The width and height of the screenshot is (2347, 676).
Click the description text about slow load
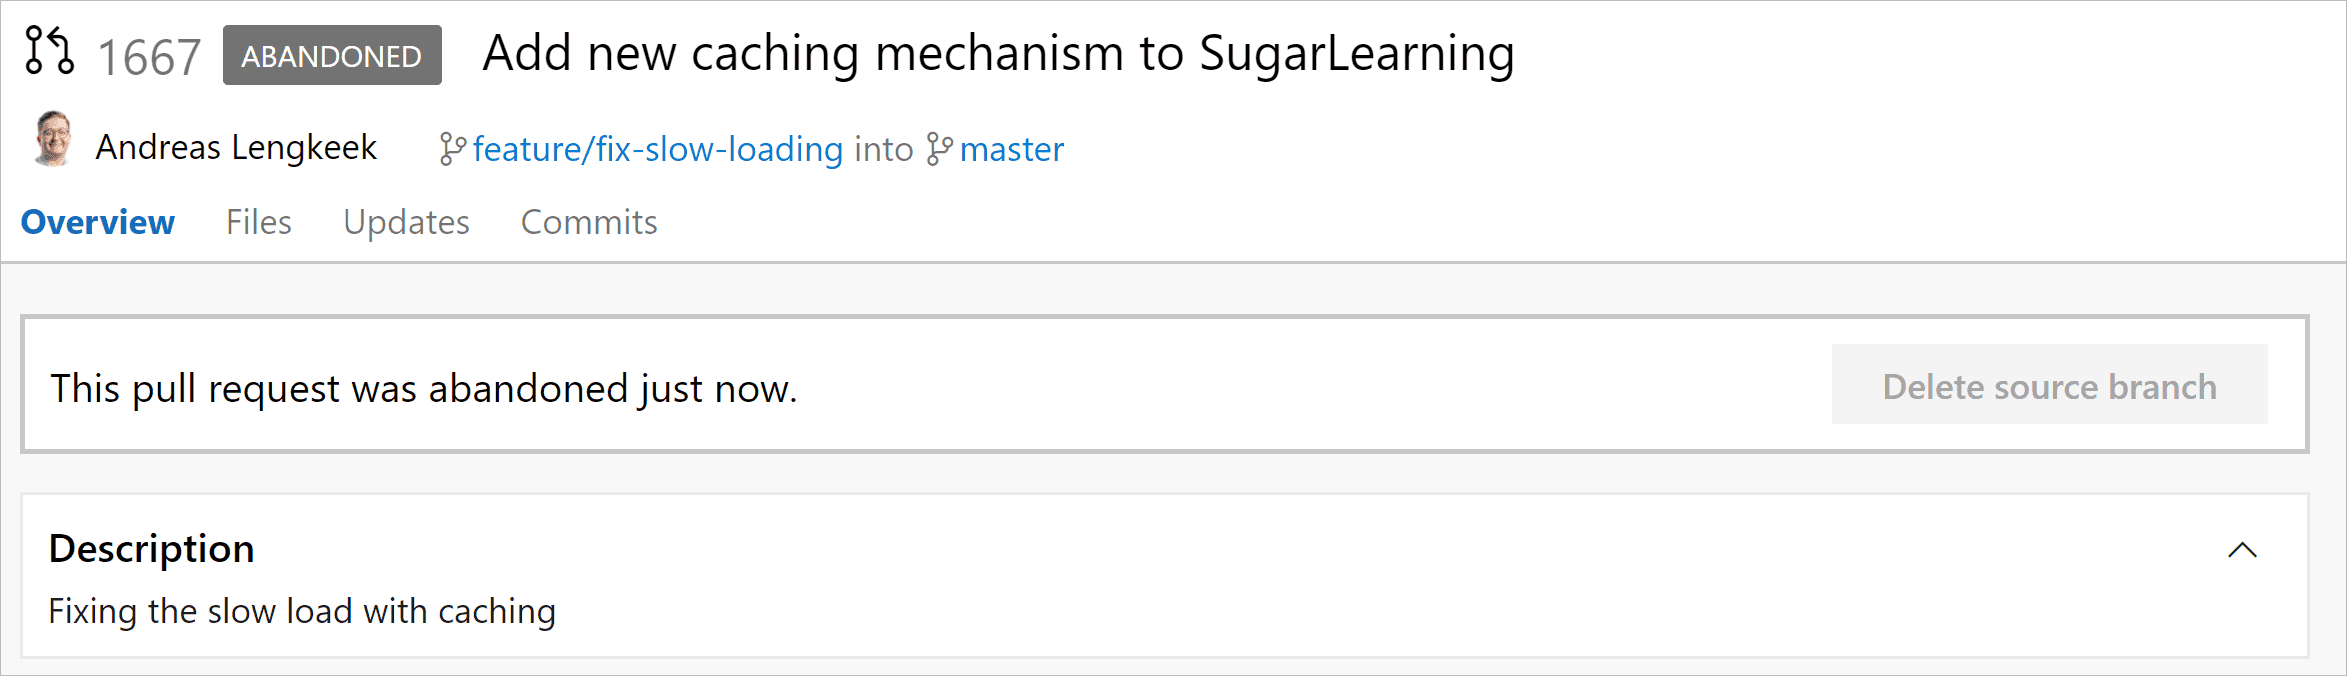302,611
